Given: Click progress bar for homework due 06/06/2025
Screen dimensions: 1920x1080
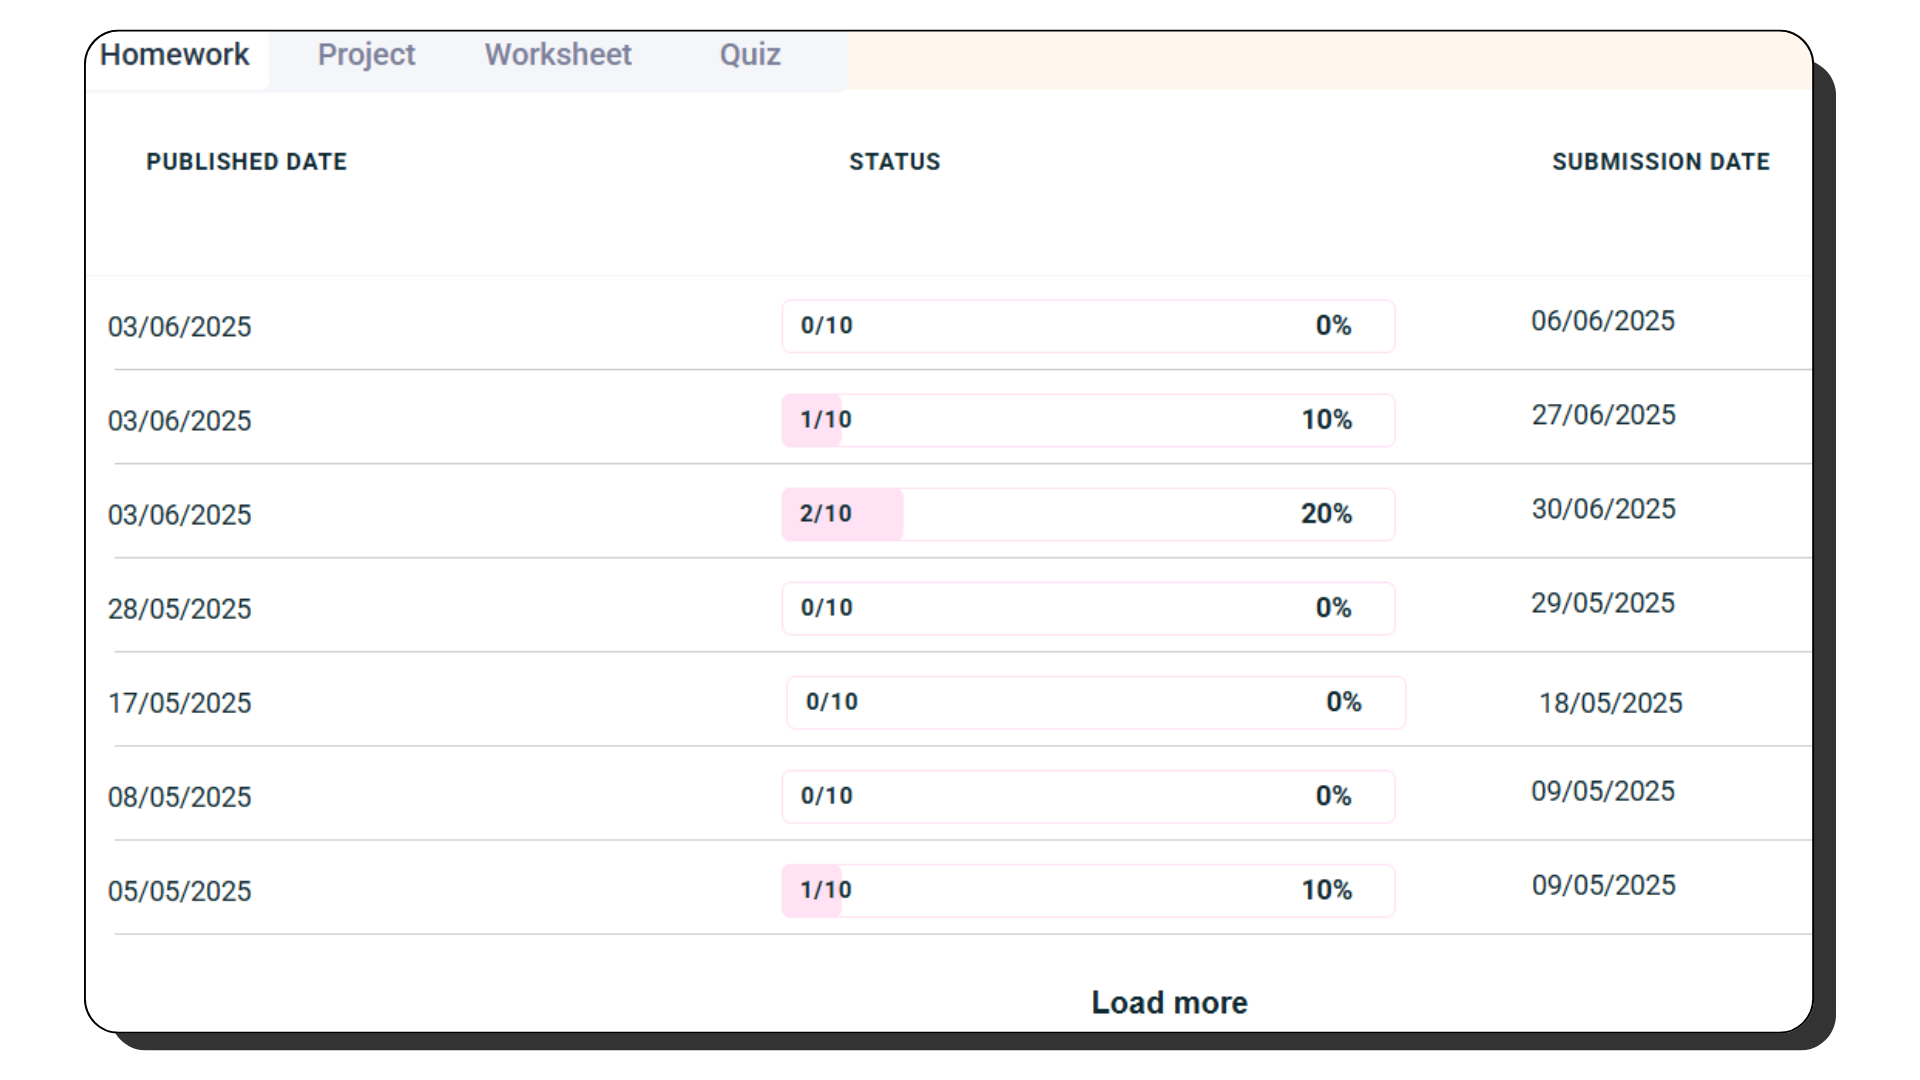Looking at the screenshot, I should (x=1088, y=326).
